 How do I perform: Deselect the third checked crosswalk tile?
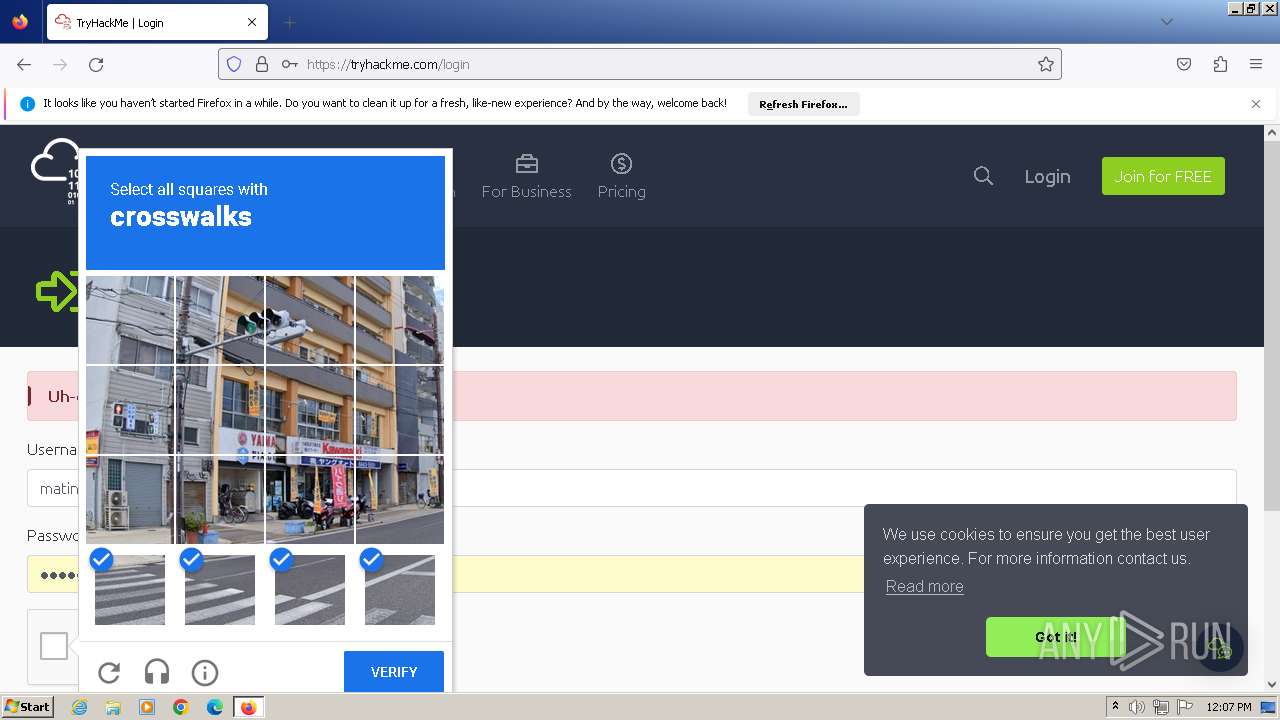click(x=310, y=590)
